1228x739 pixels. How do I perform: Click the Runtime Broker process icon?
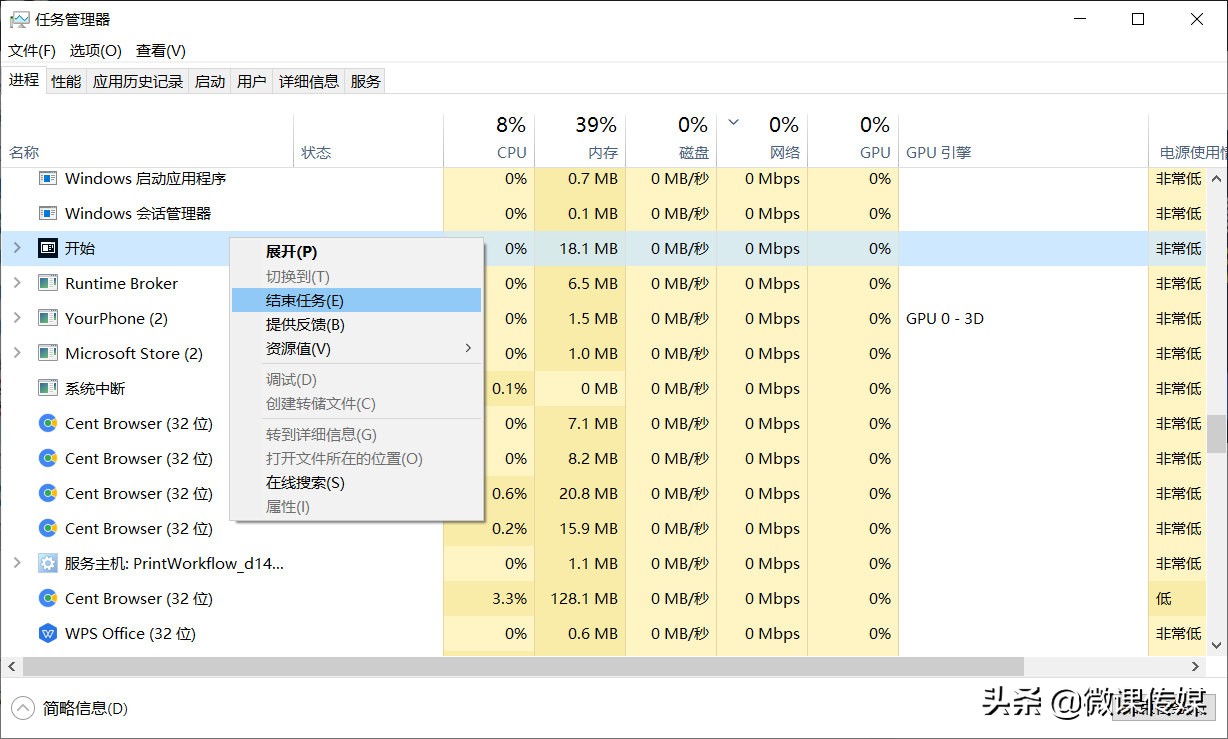pos(47,284)
